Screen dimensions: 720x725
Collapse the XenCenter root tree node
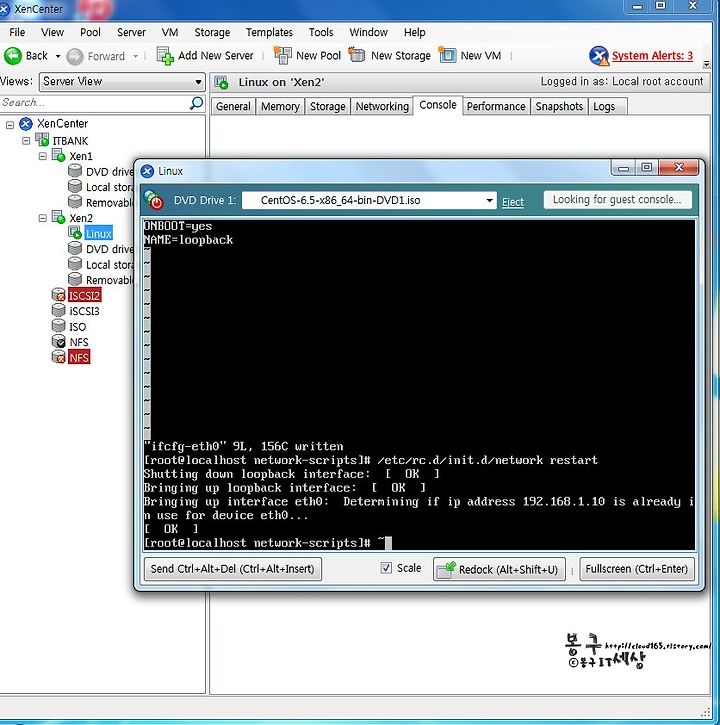pyautogui.click(x=10, y=124)
